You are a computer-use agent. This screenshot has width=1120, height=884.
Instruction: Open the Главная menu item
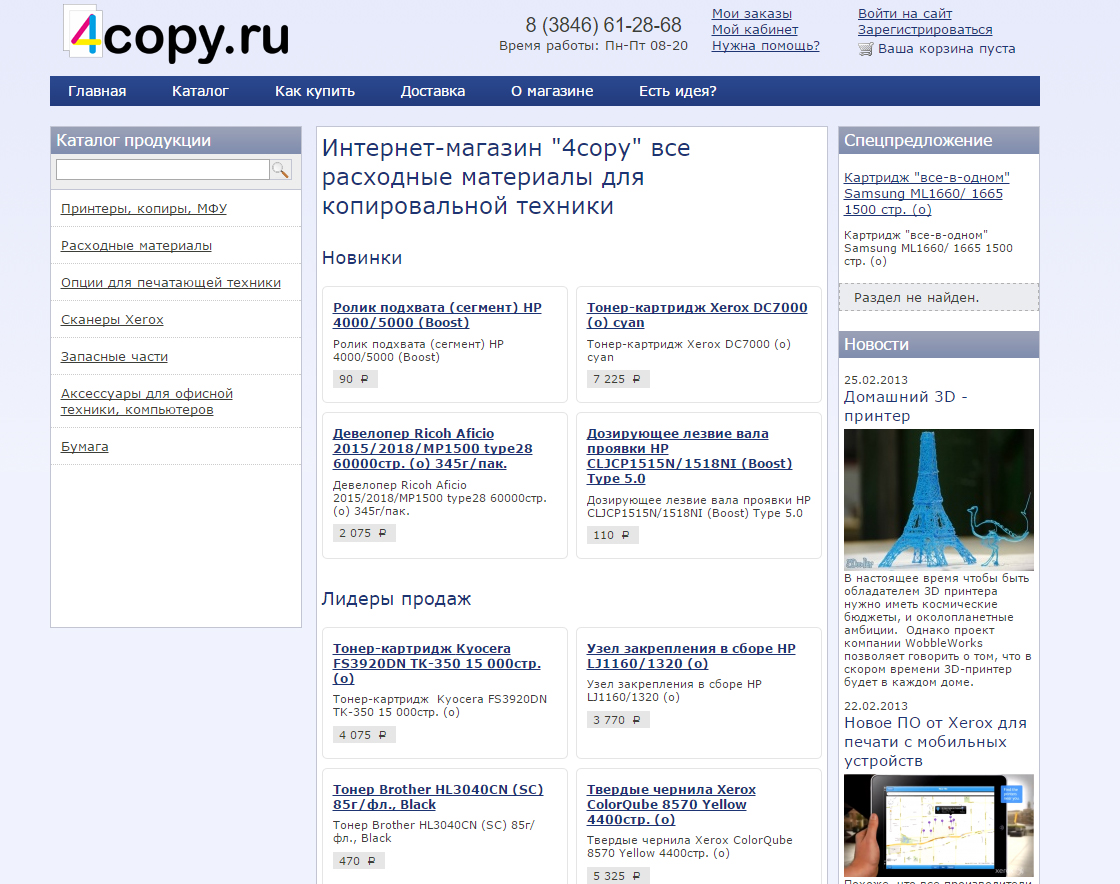tap(97, 91)
